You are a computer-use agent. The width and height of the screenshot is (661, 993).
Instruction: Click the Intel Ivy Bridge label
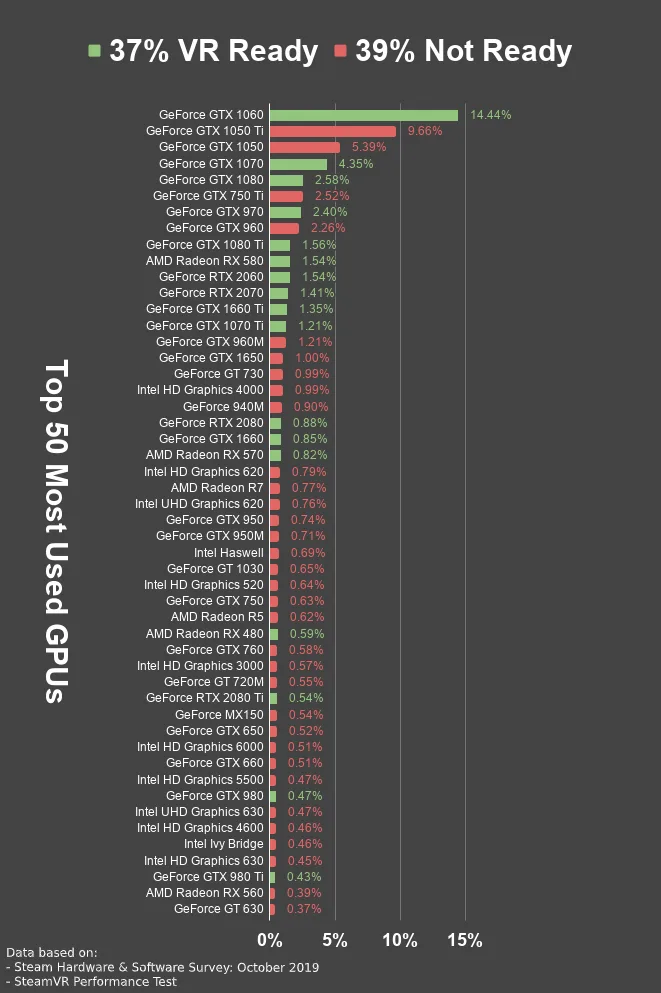tap(223, 844)
